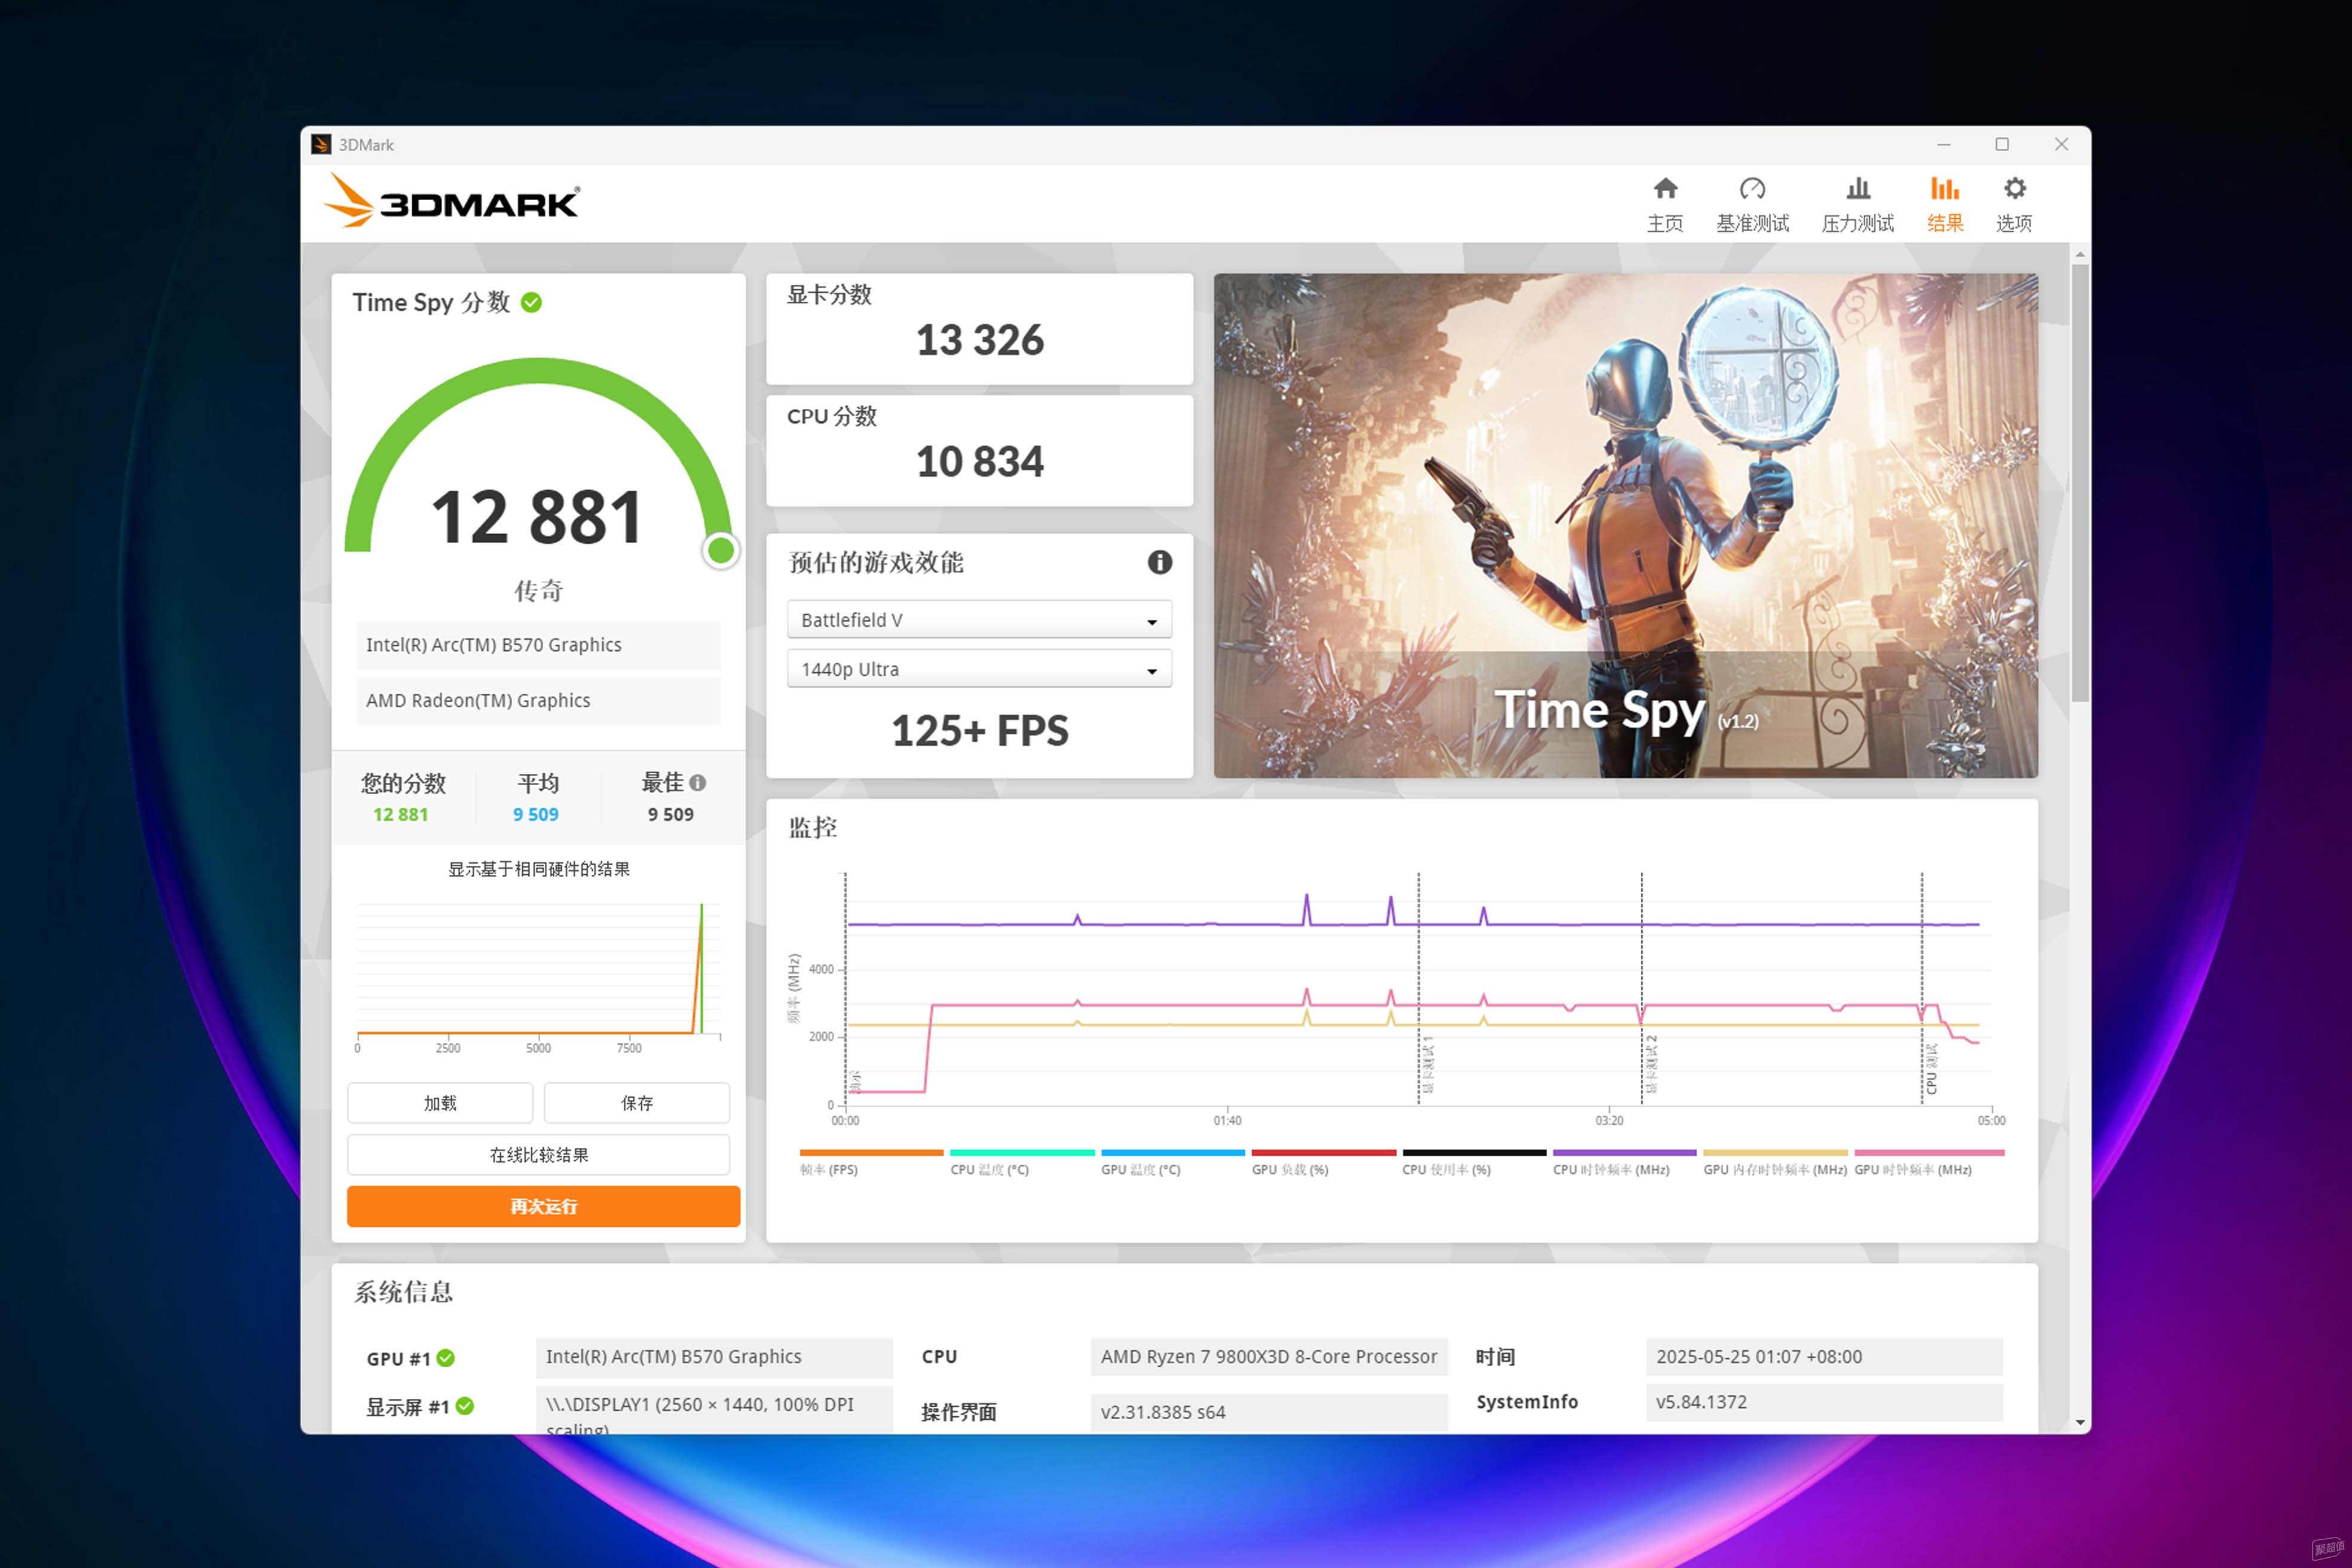Click the vertical scrollbar thumb
Screen dimensions: 2352x1568
tap(2080, 483)
